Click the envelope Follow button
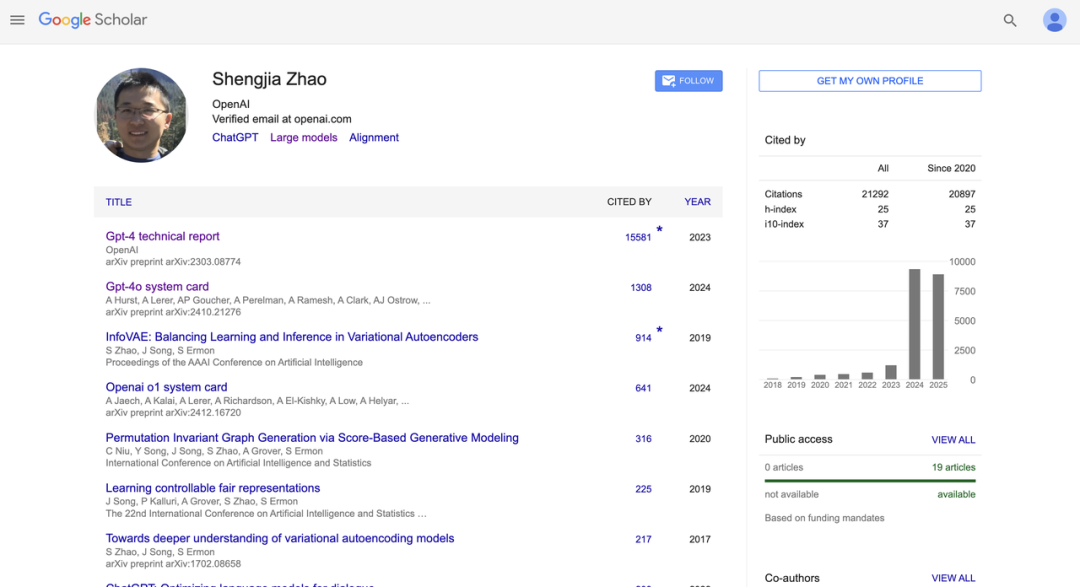This screenshot has width=1080, height=587. click(688, 81)
